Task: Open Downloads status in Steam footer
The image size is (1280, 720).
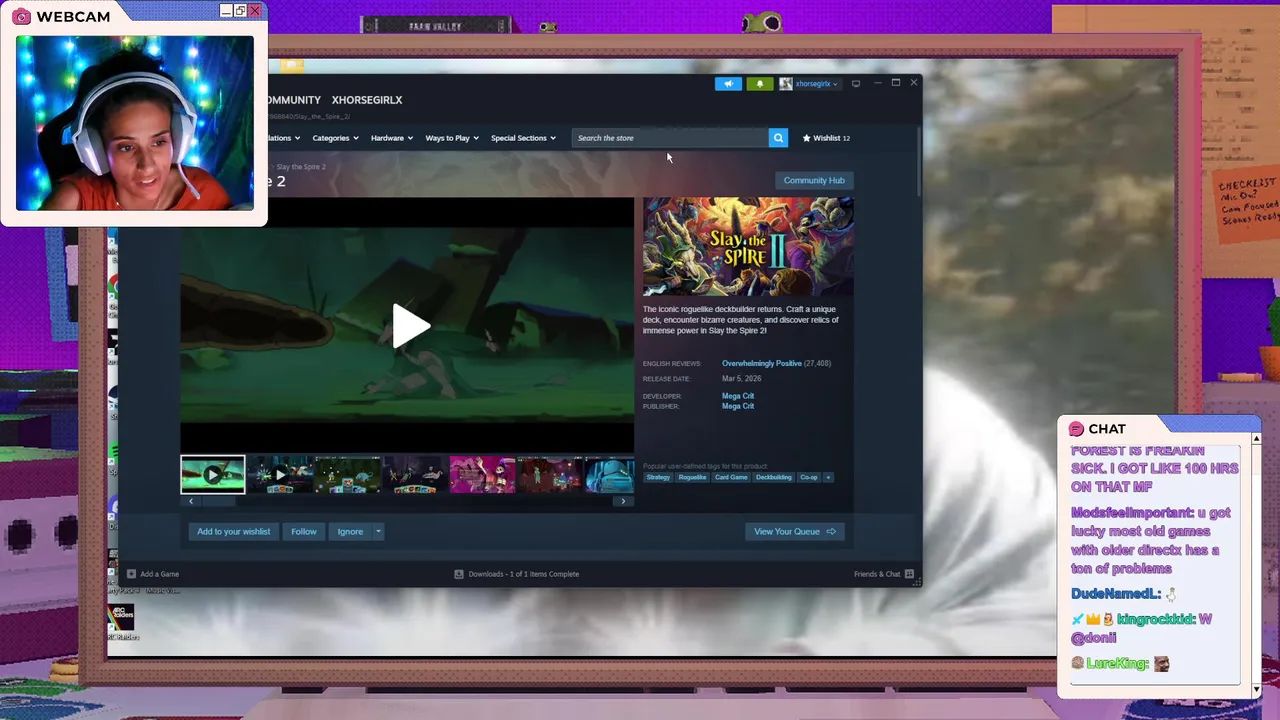Action: click(517, 574)
